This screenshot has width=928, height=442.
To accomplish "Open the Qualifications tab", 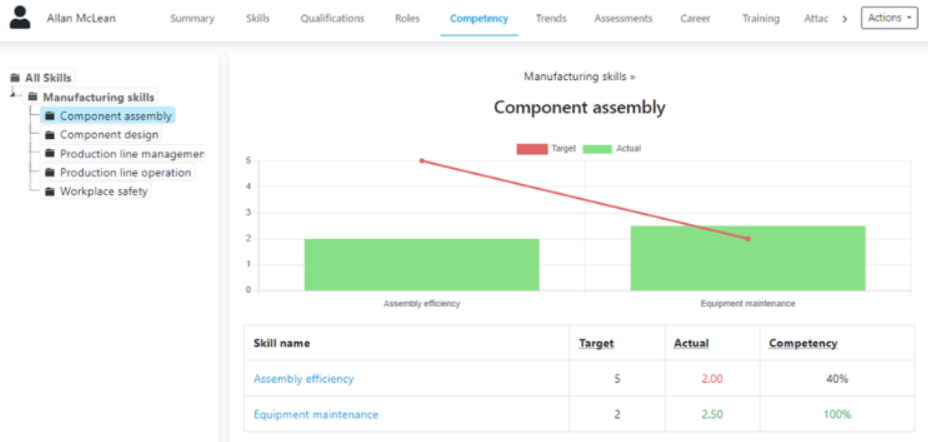I will click(332, 19).
